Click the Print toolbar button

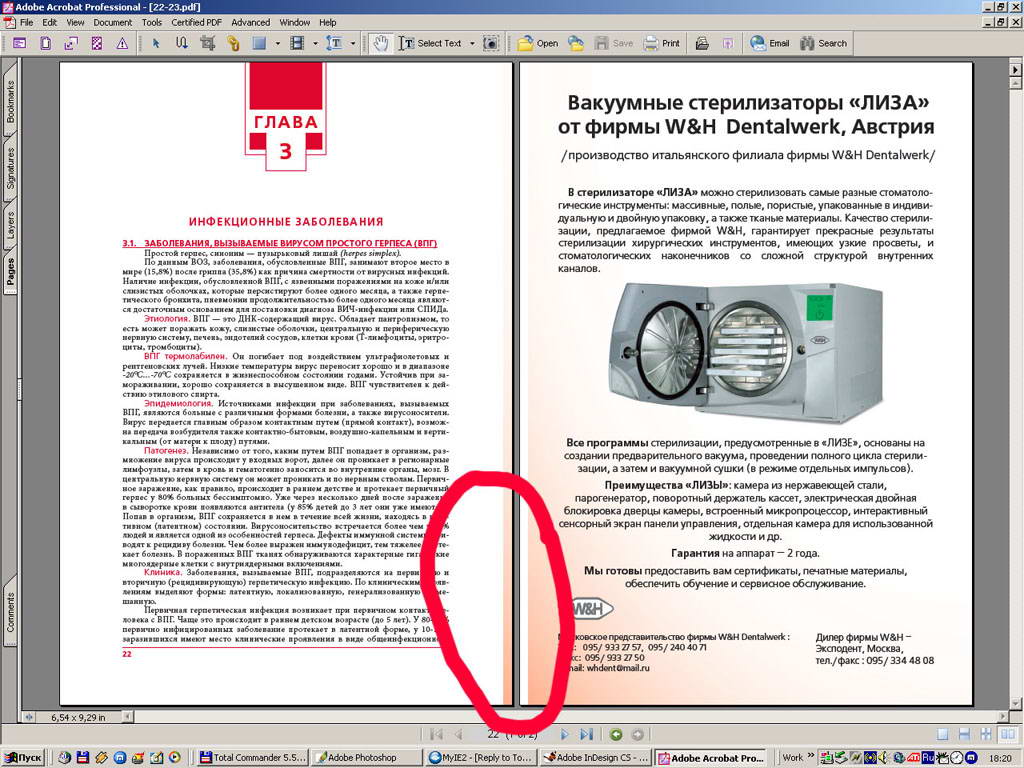coord(662,43)
